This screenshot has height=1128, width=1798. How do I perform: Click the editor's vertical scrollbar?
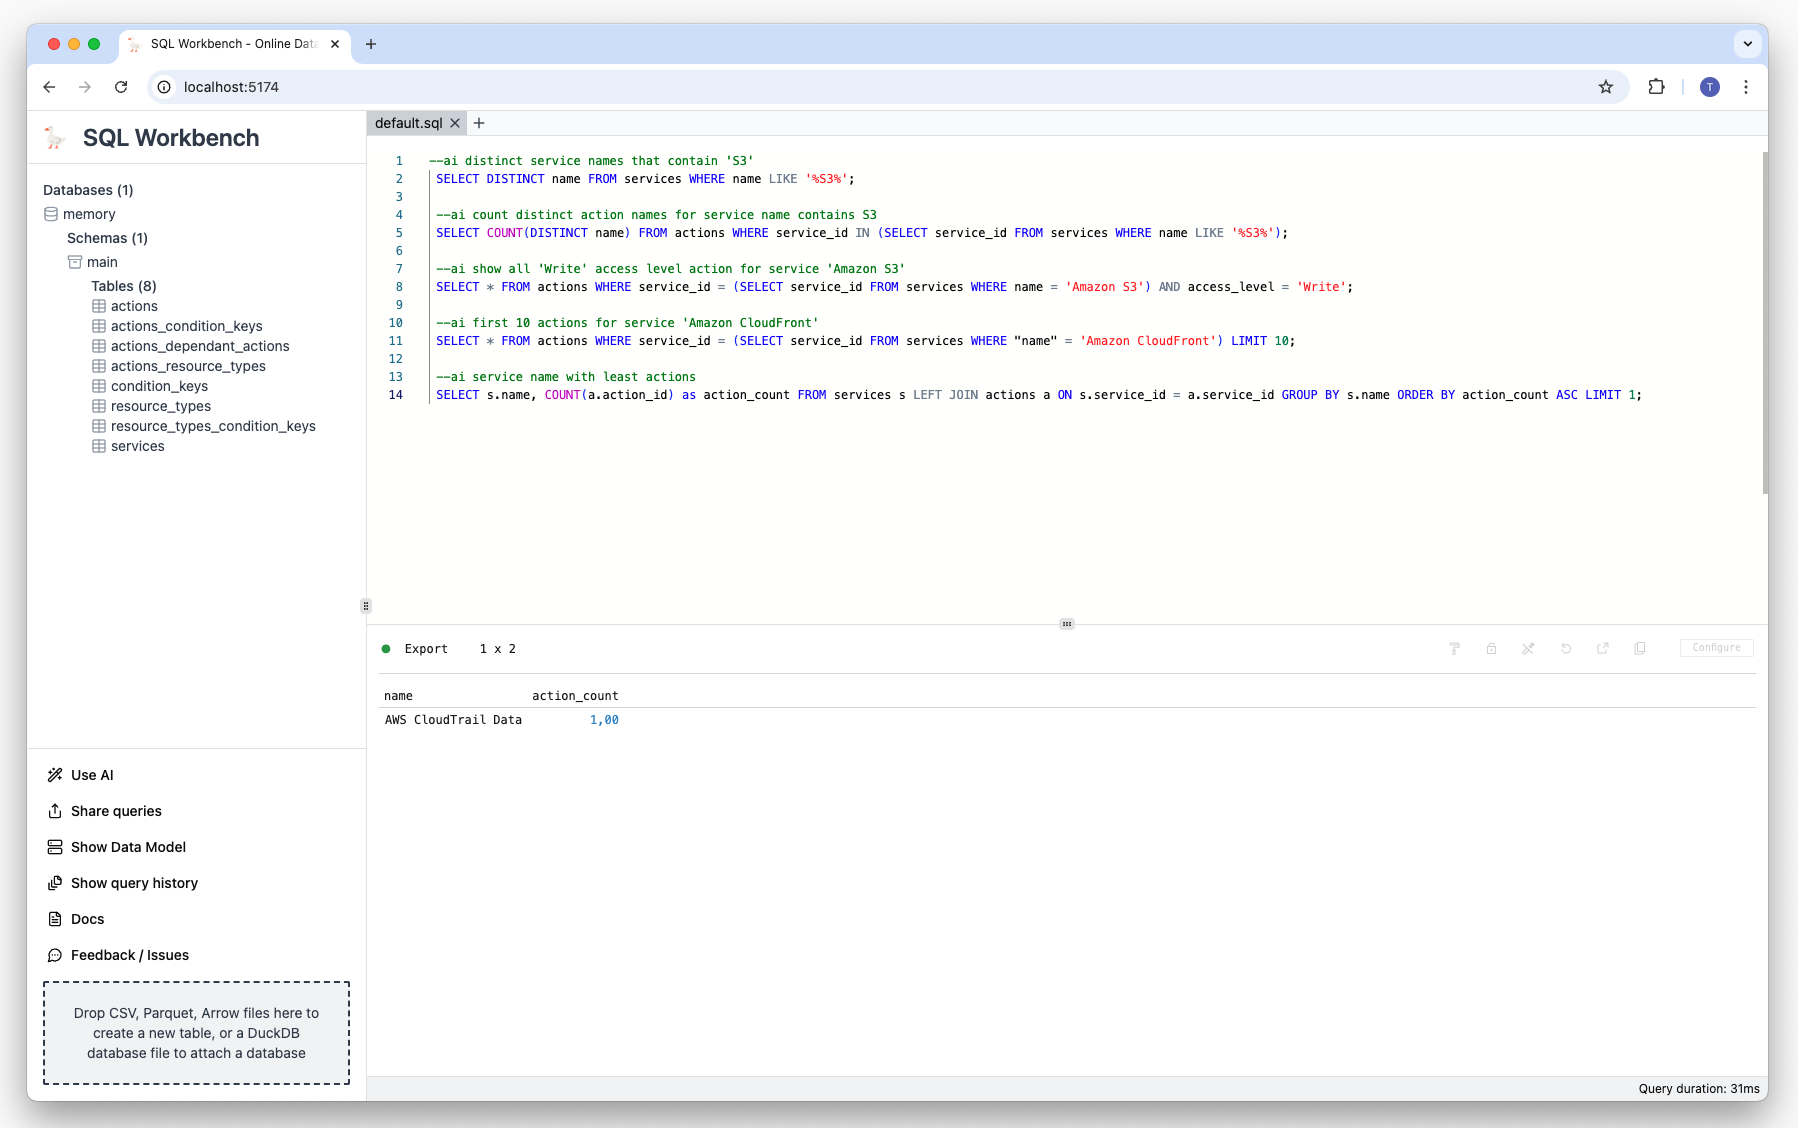pos(1764,320)
